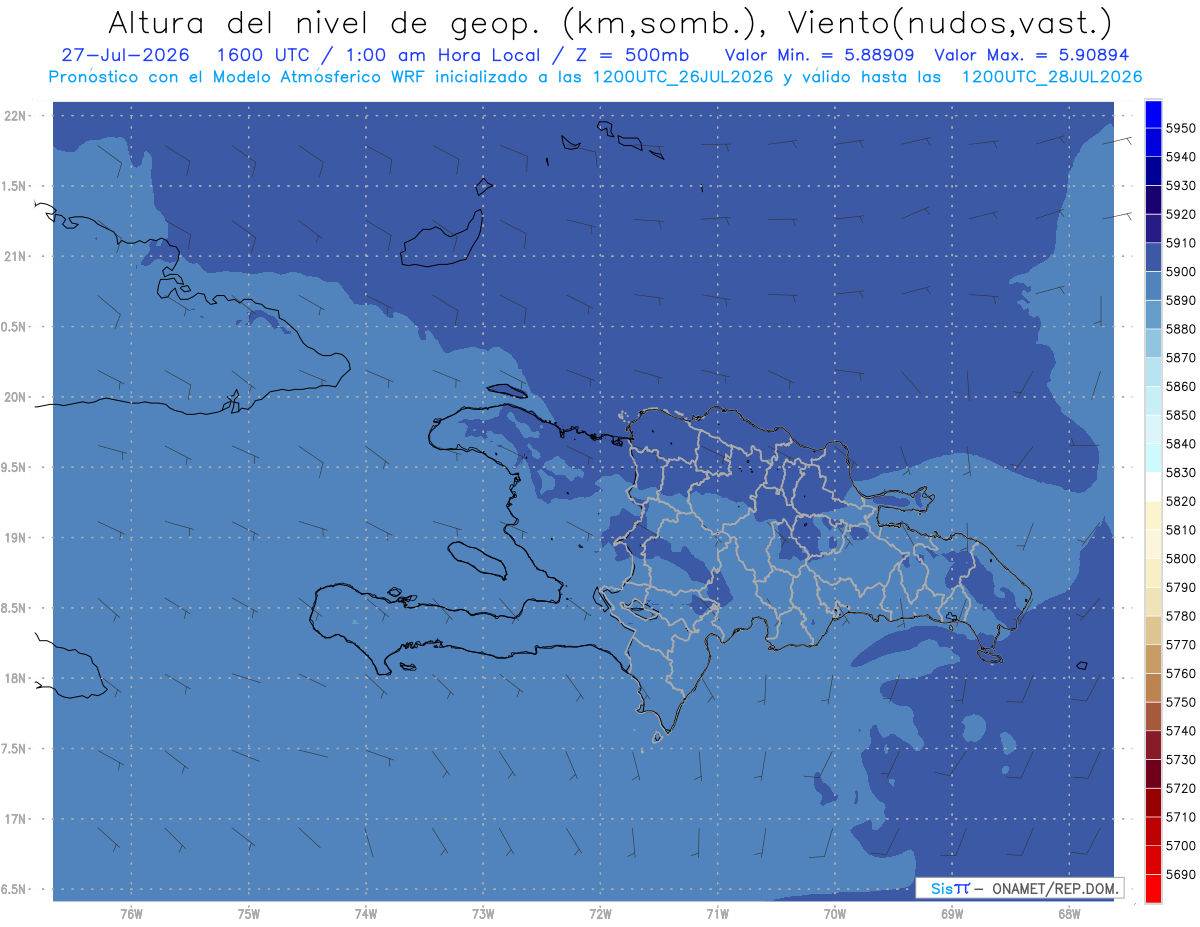Pick the legend color between 5870 and 5860

pyautogui.click(x=1153, y=372)
